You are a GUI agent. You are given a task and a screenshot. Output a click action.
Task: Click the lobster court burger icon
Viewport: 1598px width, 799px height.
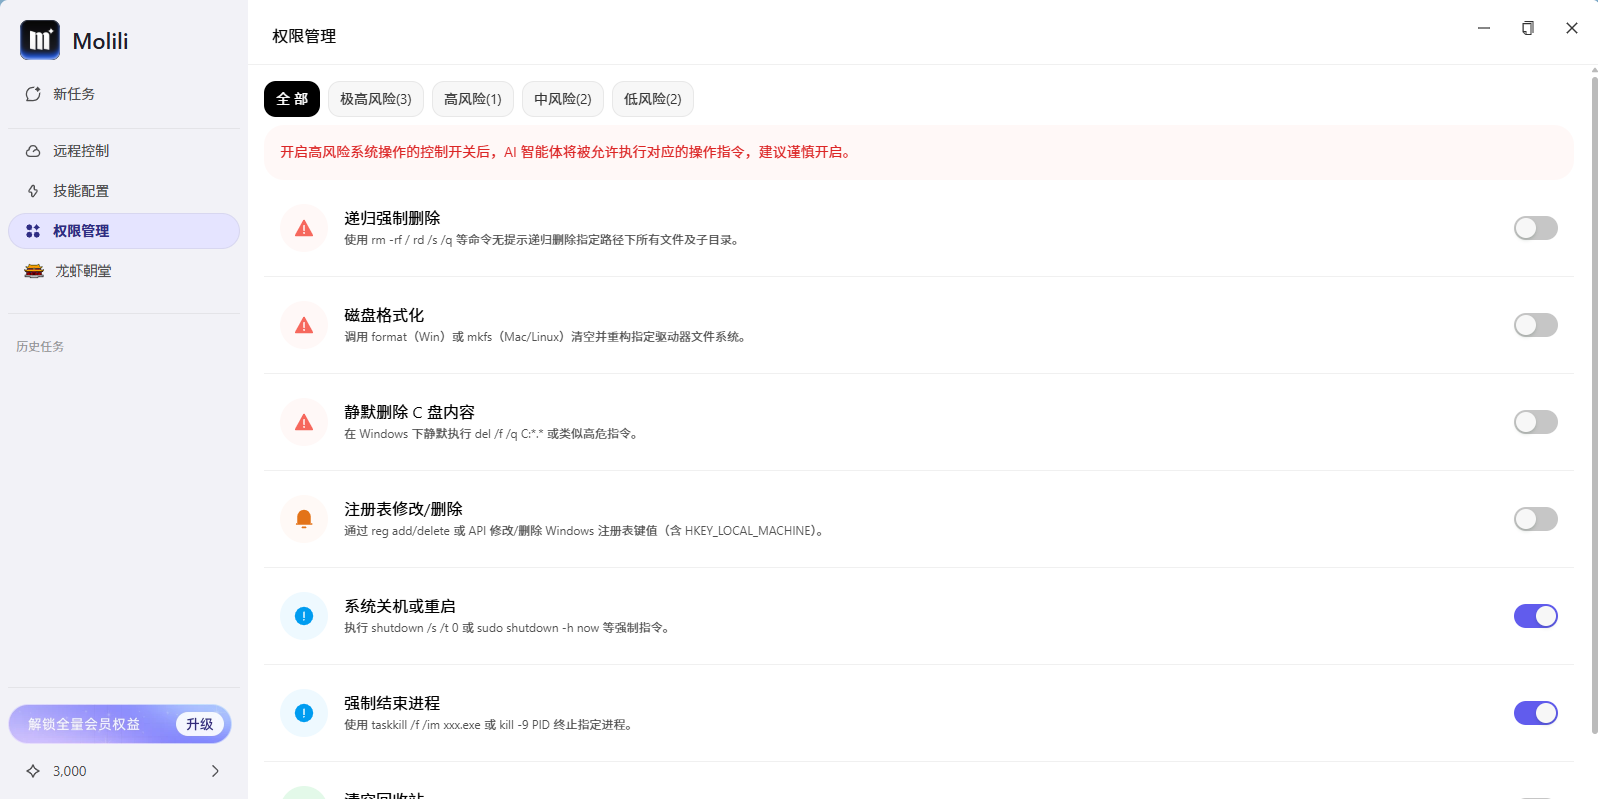pyautogui.click(x=34, y=271)
